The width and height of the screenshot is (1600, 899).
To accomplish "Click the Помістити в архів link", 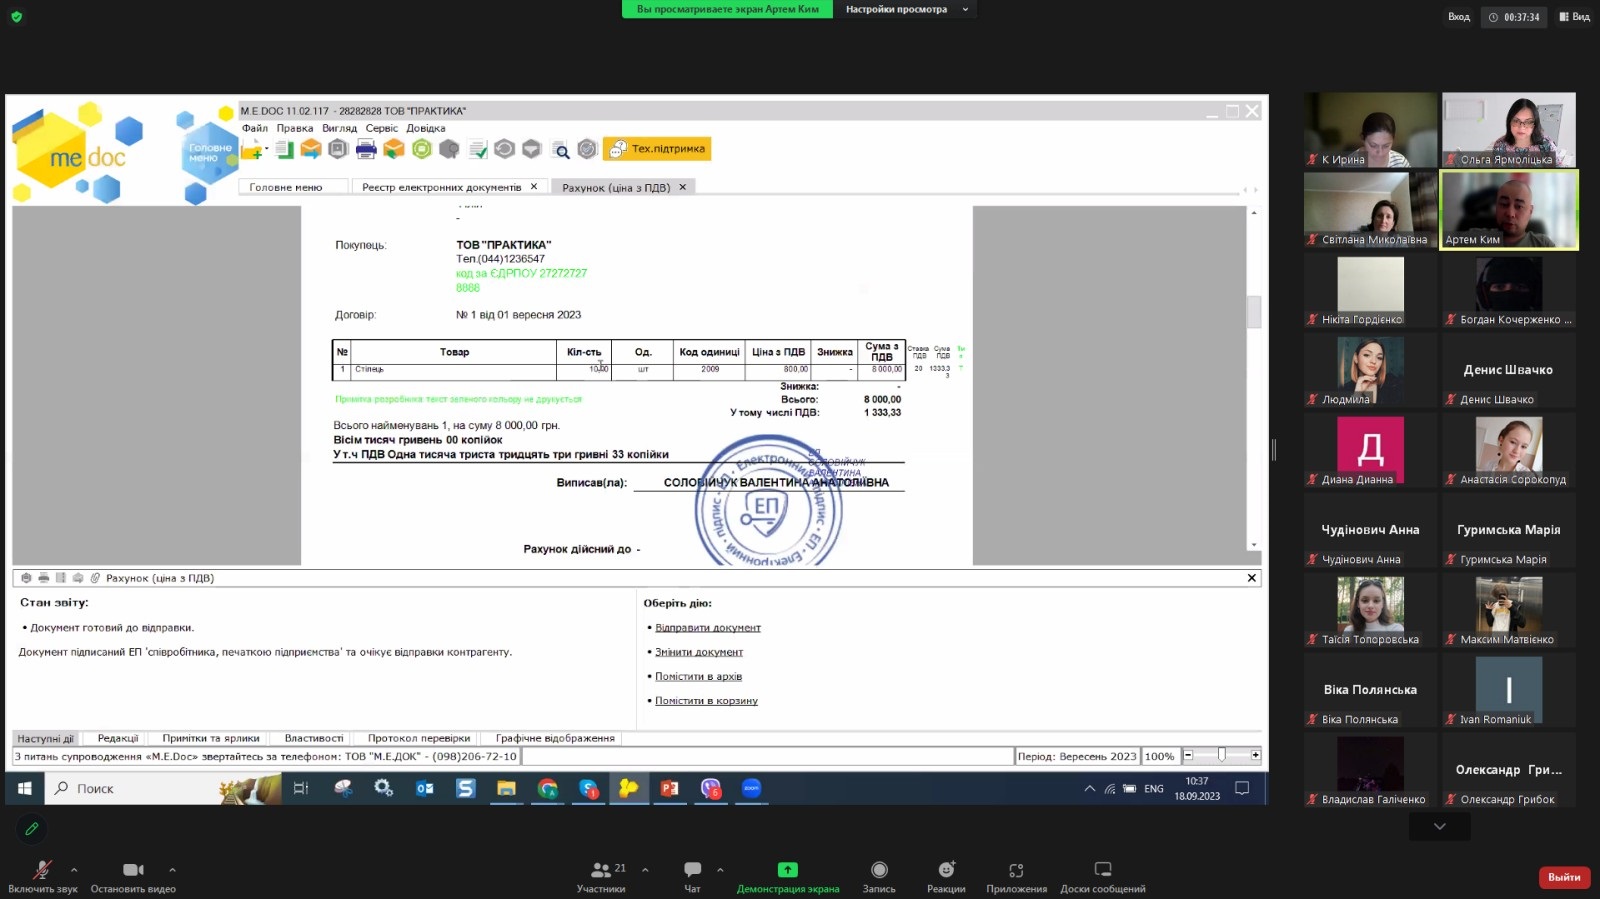I will 698,677.
